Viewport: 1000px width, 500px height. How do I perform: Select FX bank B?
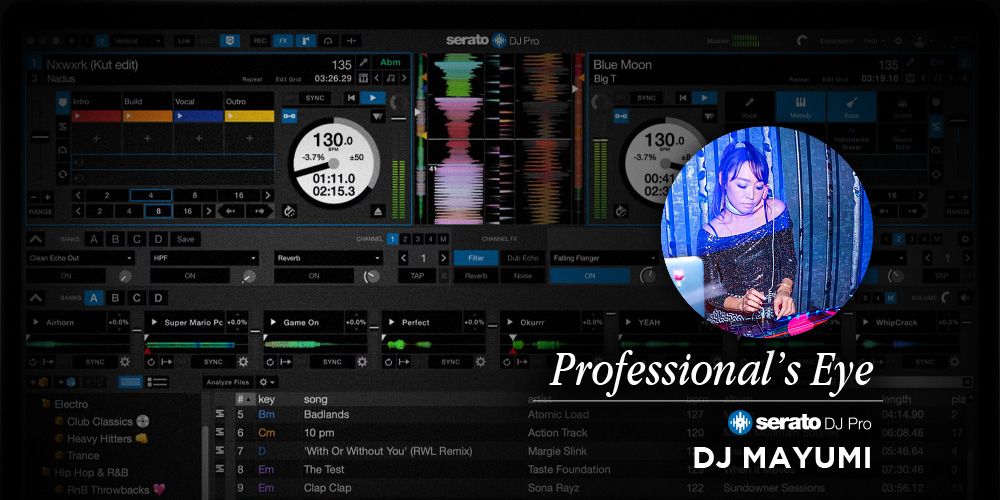tap(115, 239)
